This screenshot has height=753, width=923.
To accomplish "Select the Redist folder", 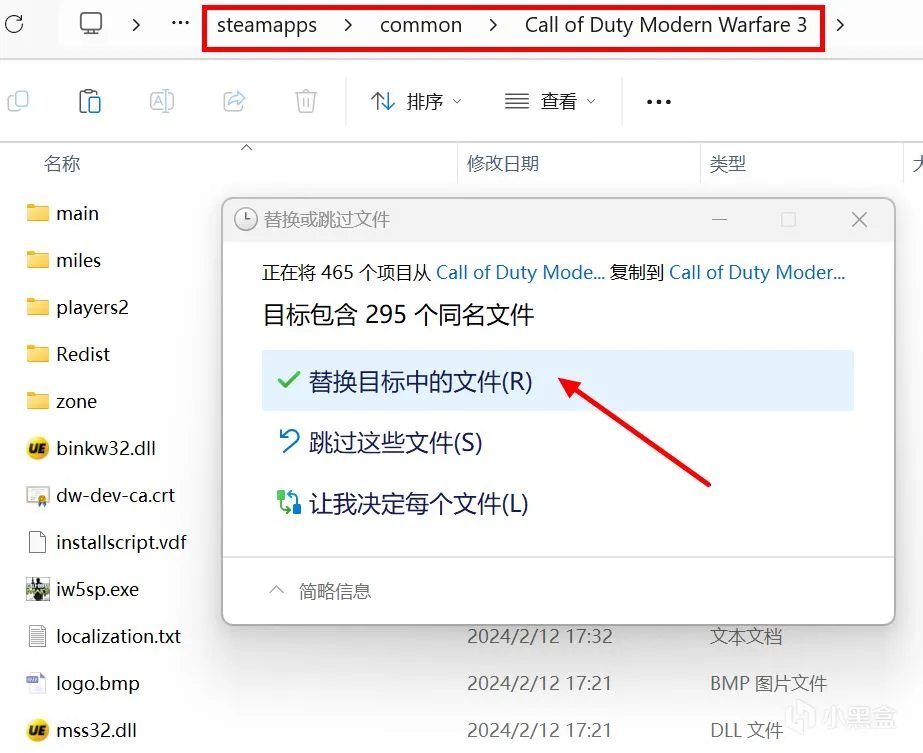I will (82, 354).
